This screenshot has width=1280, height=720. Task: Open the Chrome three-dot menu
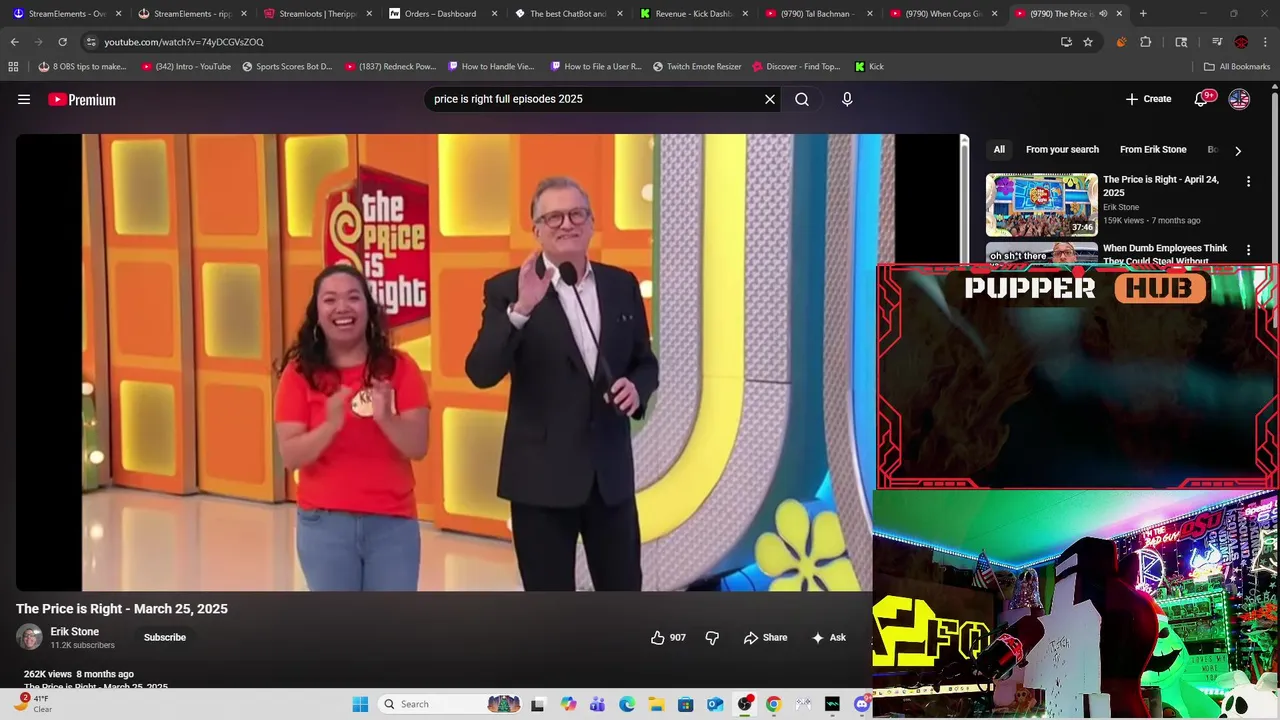[x=1266, y=42]
